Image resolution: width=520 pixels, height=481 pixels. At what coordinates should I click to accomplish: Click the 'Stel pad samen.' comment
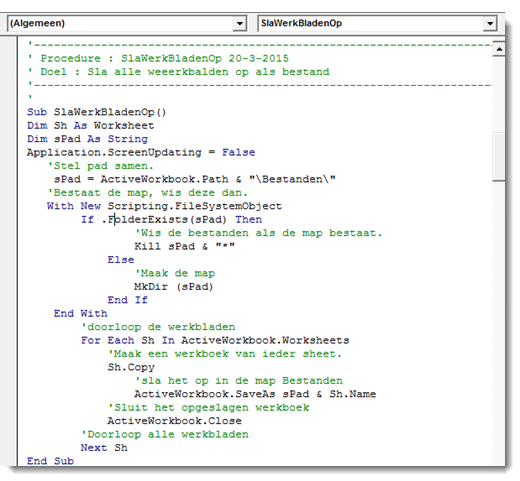pyautogui.click(x=100, y=166)
